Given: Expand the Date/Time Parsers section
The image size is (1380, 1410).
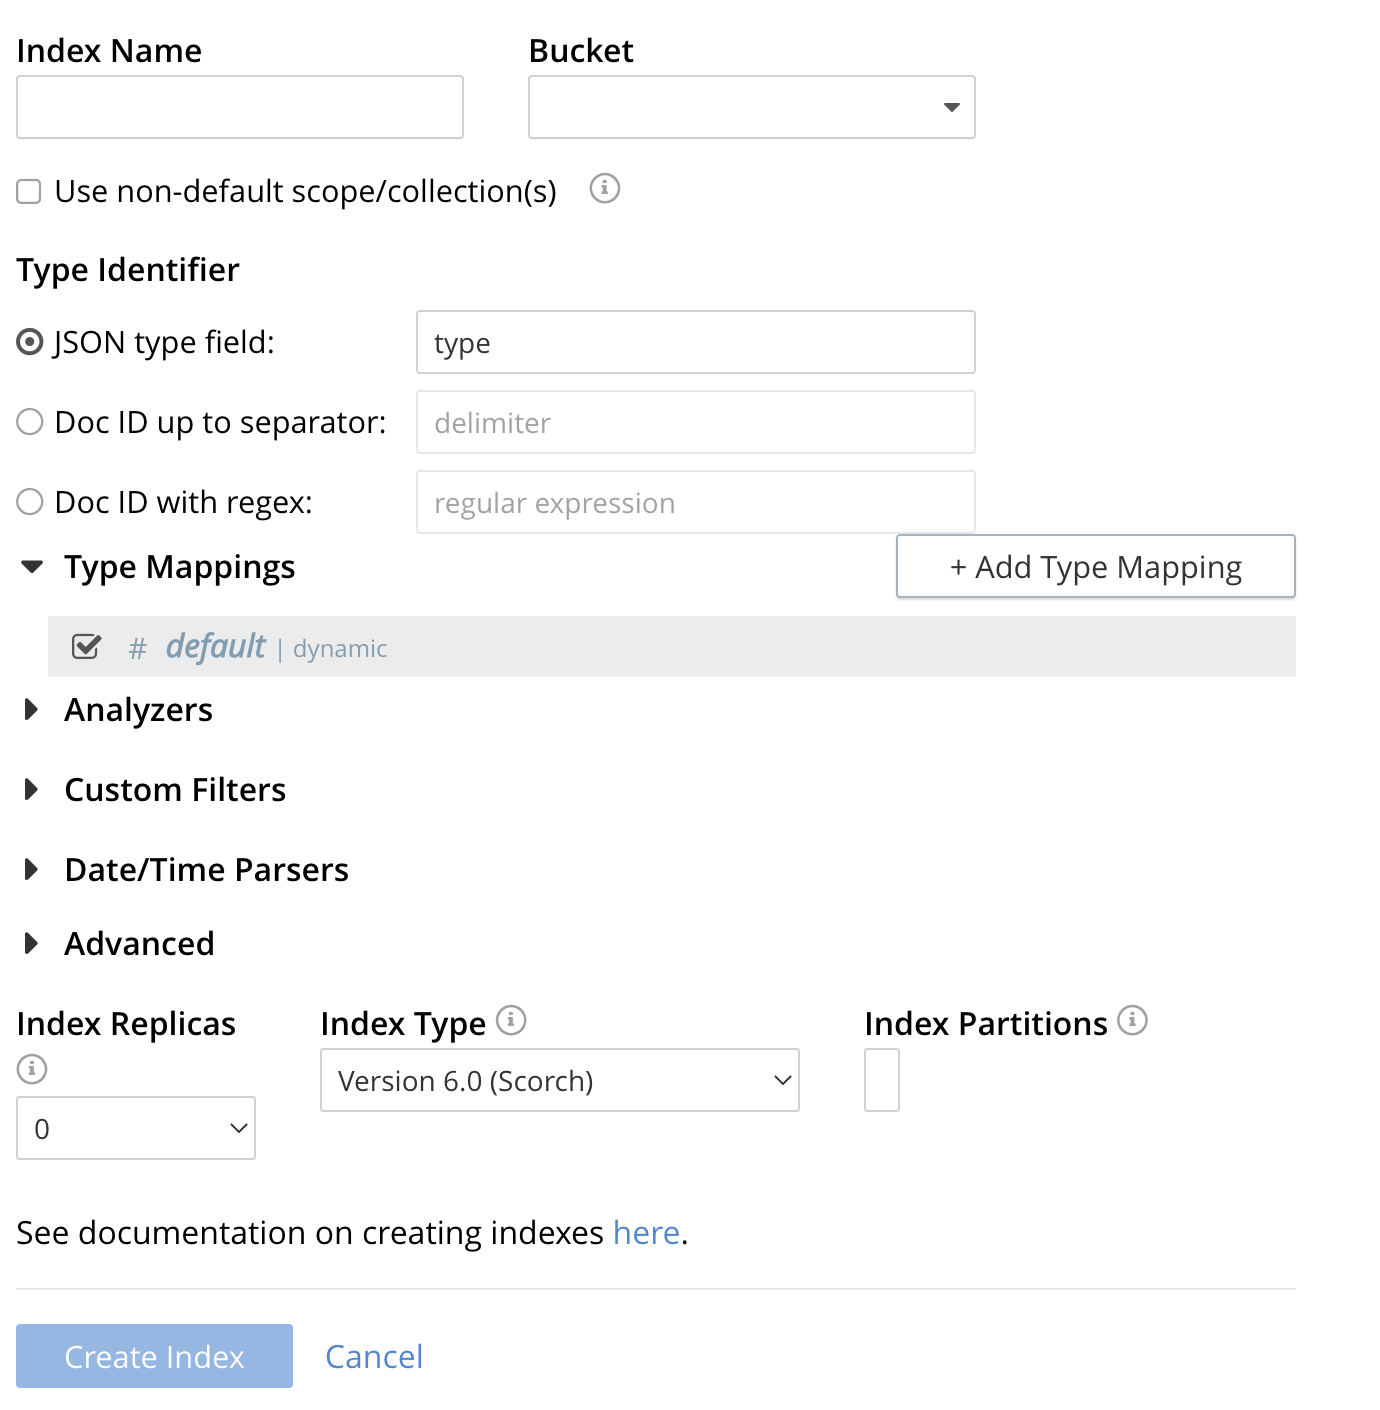Looking at the screenshot, I should click(32, 870).
